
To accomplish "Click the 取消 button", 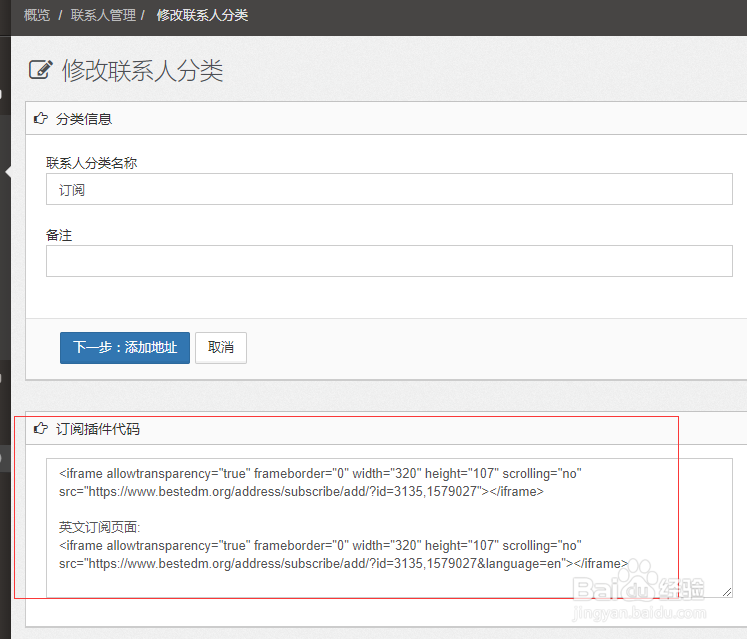I will coord(221,348).
